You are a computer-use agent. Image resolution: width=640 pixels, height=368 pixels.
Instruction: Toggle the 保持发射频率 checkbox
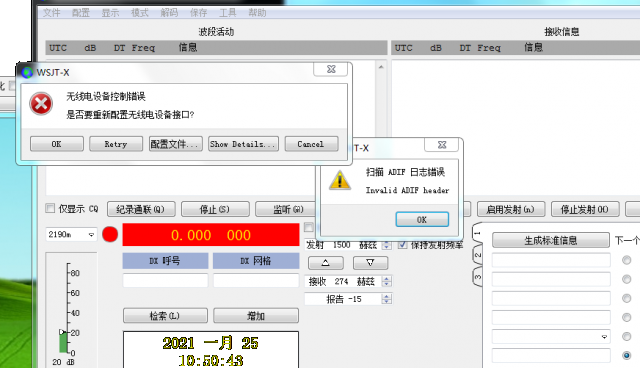402,244
